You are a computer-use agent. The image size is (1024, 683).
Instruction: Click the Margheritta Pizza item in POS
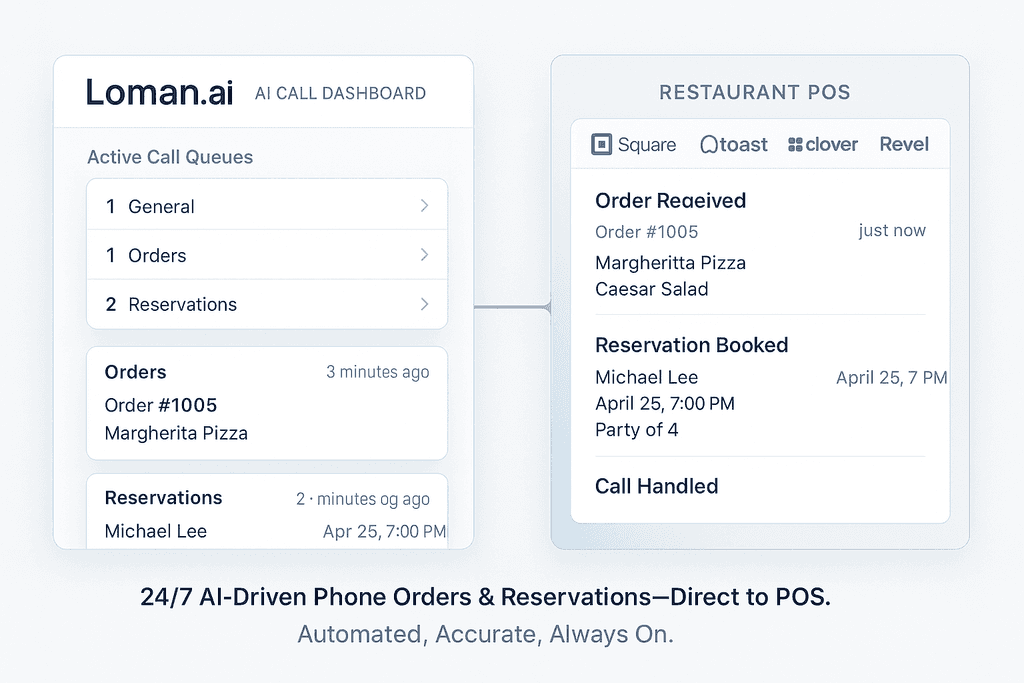tap(670, 263)
